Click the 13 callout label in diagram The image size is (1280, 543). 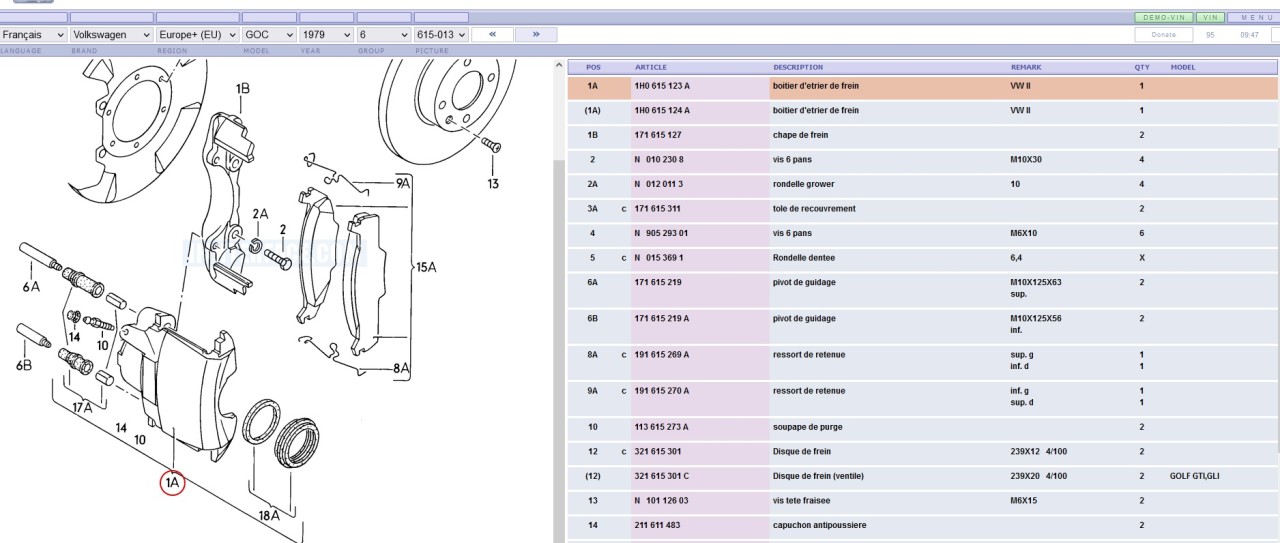point(493,184)
